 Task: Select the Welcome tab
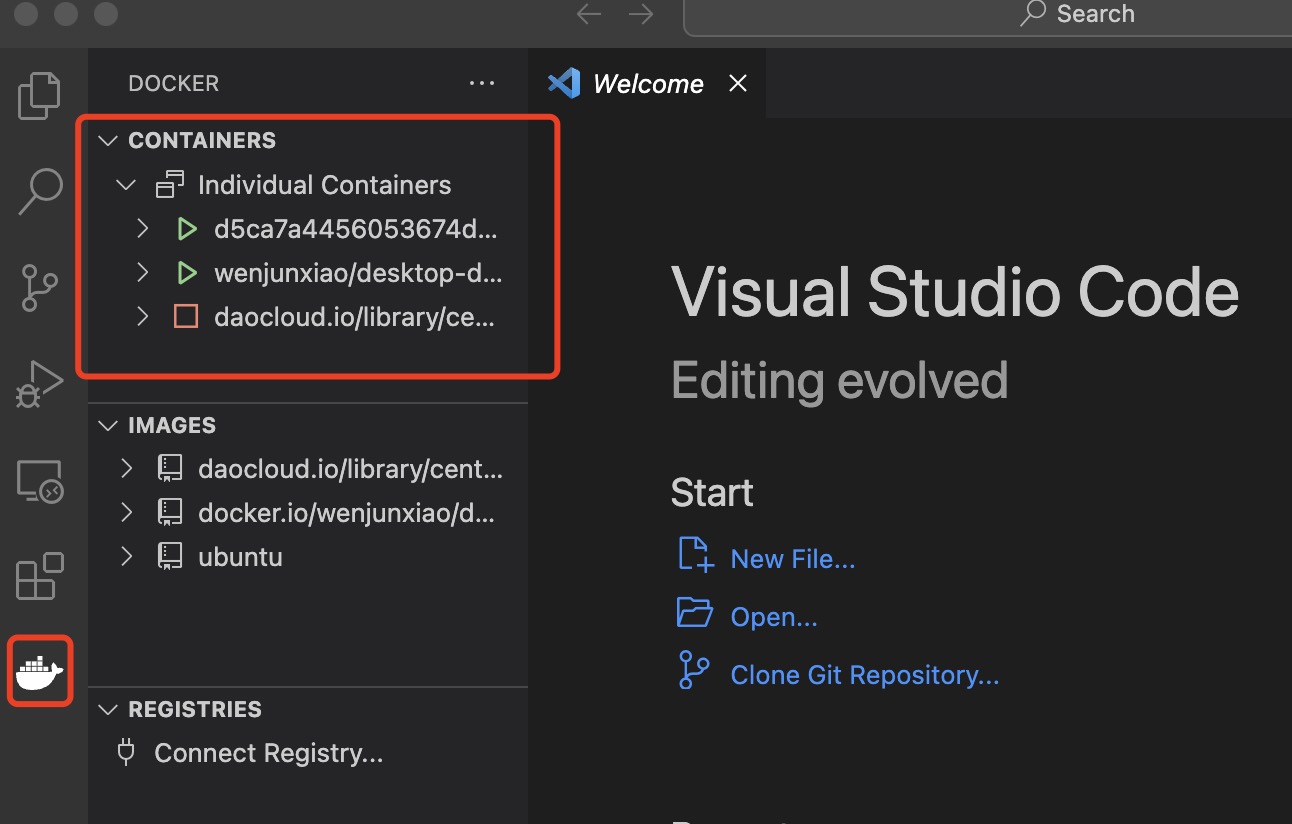point(647,84)
